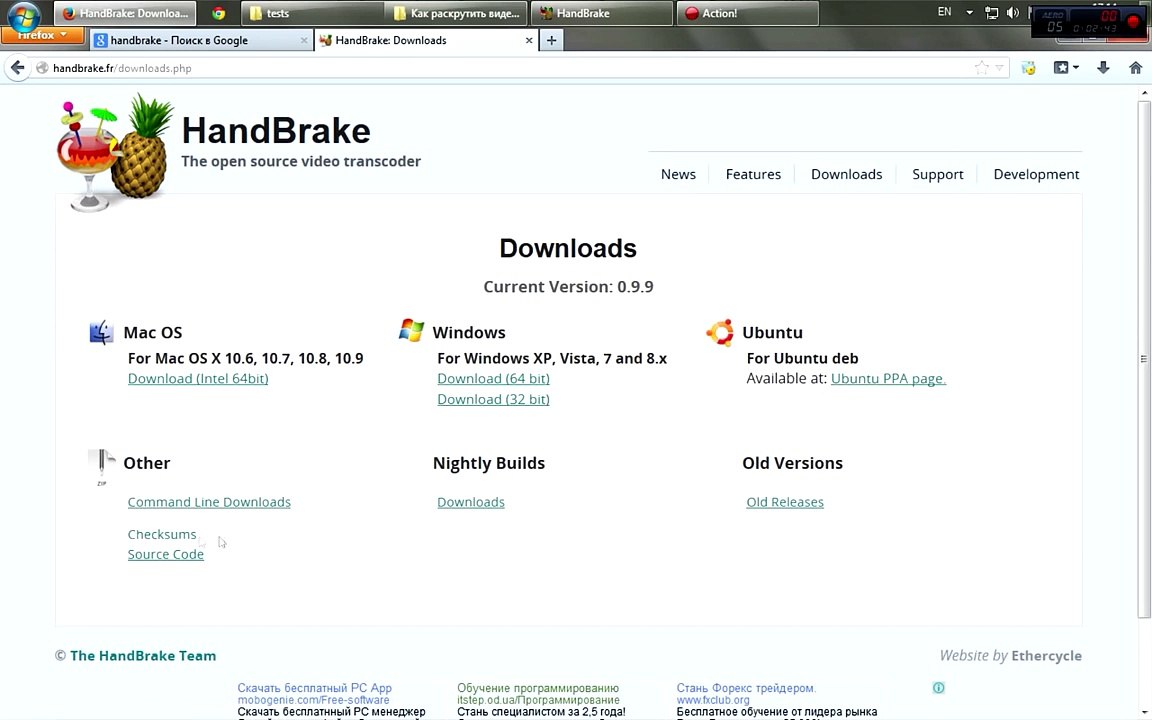1152x720 pixels.
Task: Open the 'Обучение программированию' ad link
Action: 538,688
